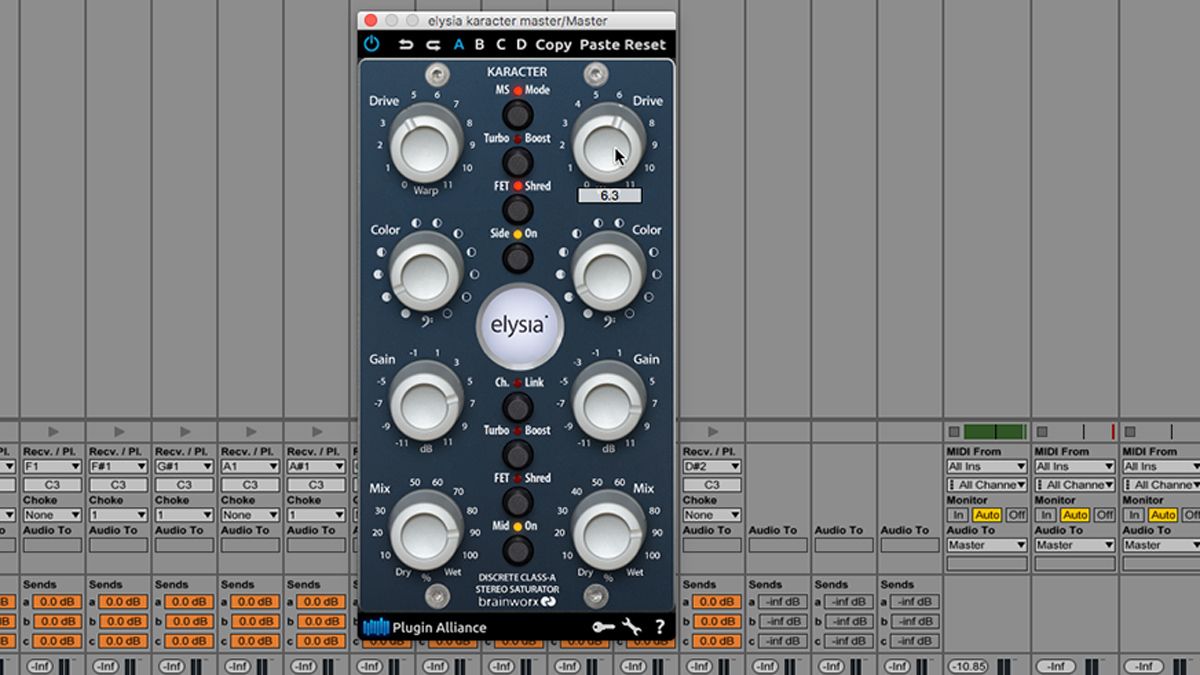Click the play triangle above the F#1 column
The width and height of the screenshot is (1200, 675).
[119, 432]
